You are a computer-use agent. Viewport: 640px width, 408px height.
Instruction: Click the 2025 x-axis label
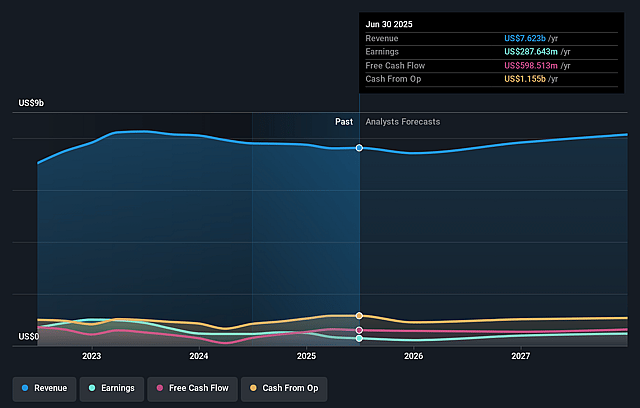(307, 356)
